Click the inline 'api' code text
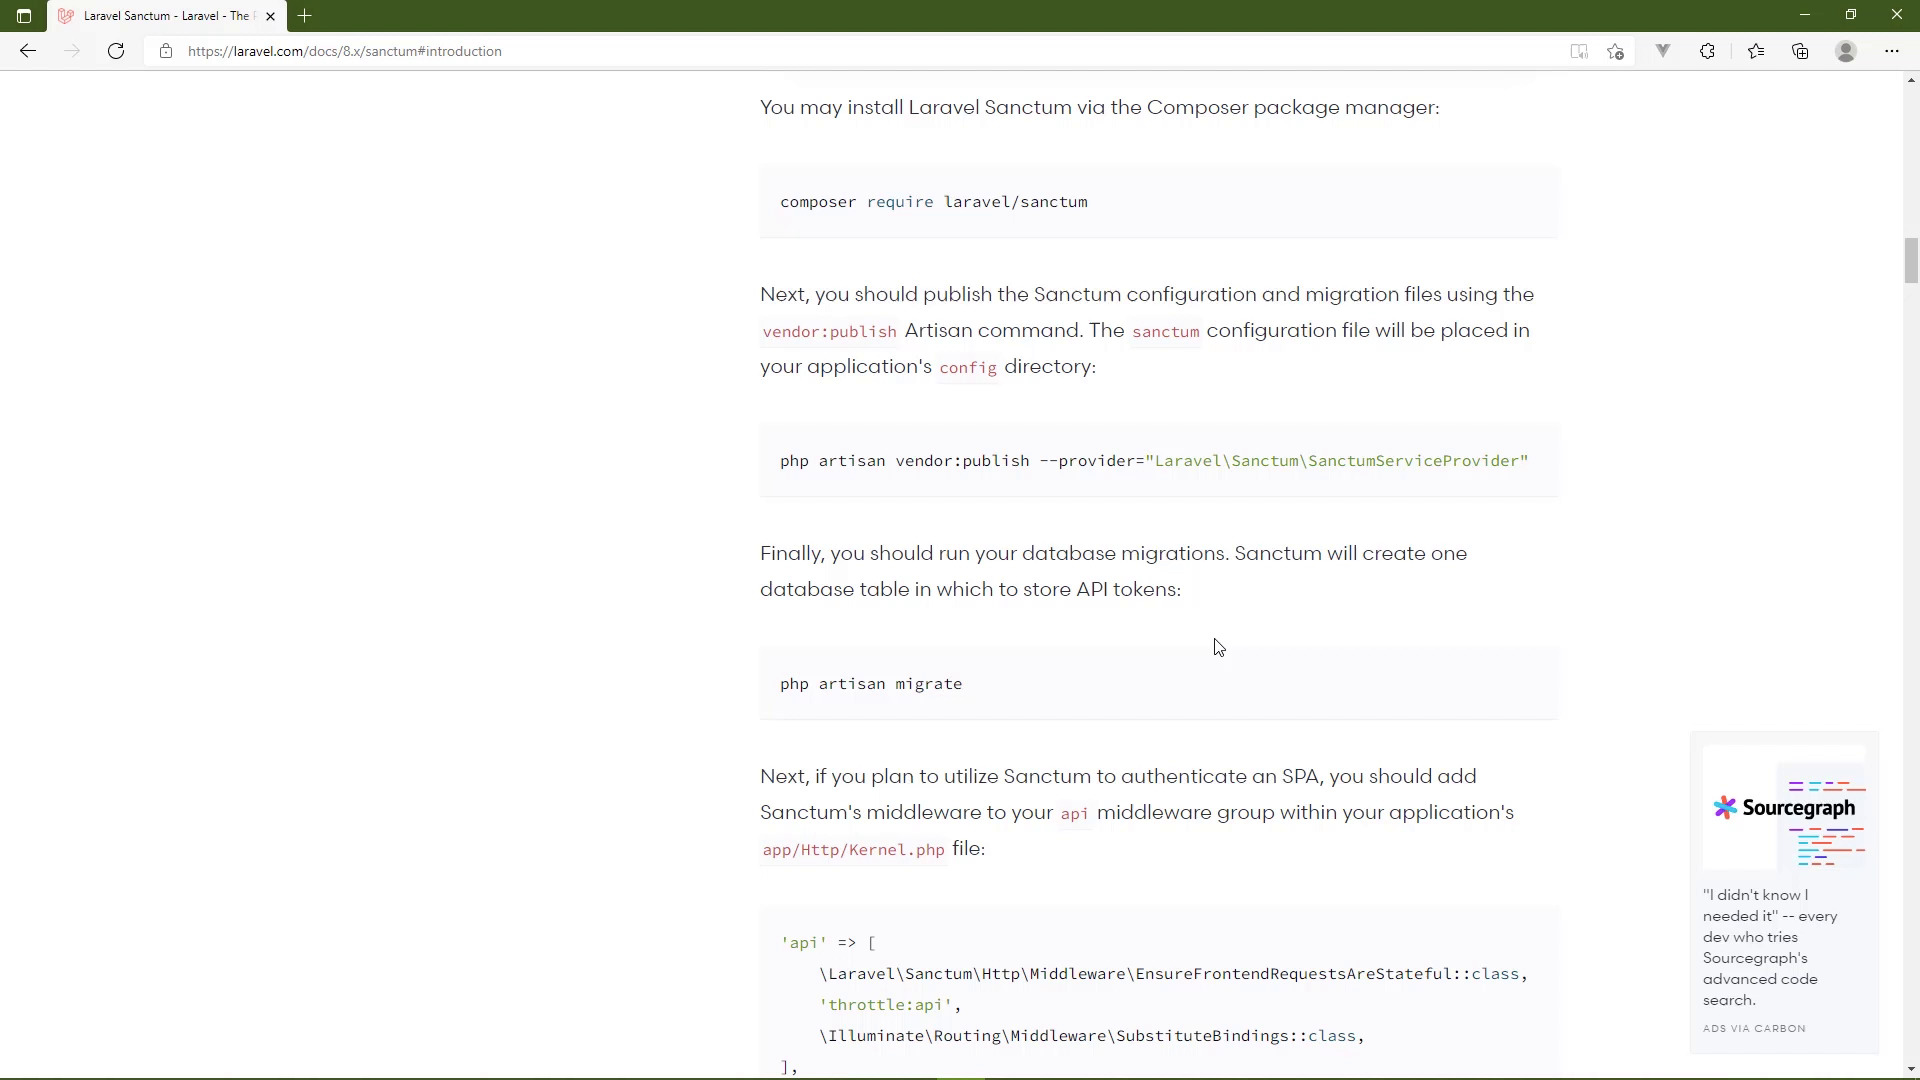 (1074, 814)
